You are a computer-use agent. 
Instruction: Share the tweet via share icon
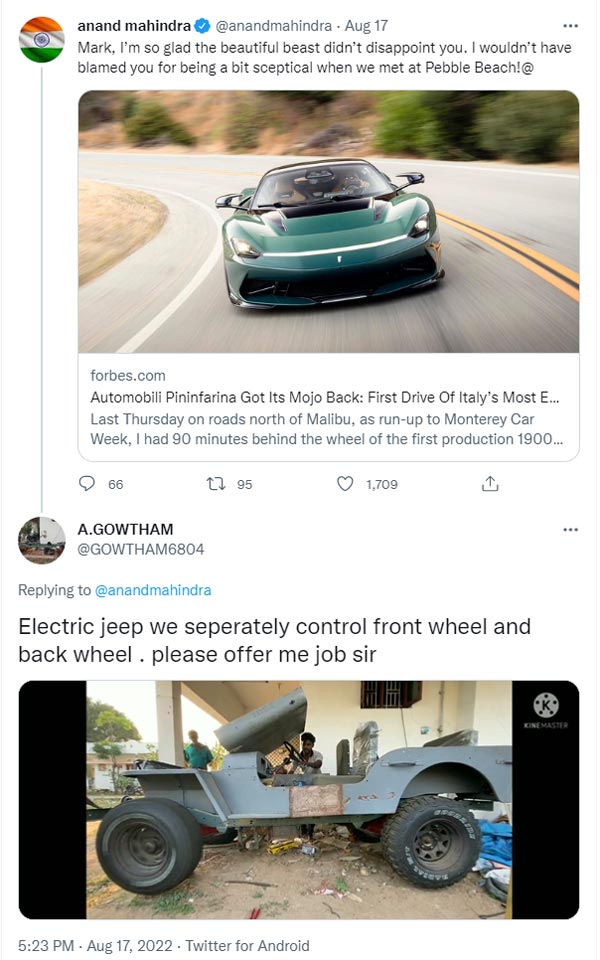pyautogui.click(x=490, y=484)
